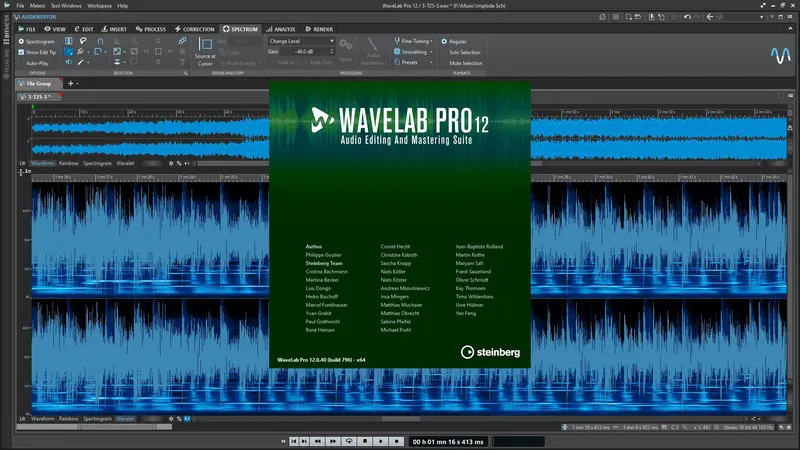Switch lower display to Spectrogram view

click(x=97, y=419)
